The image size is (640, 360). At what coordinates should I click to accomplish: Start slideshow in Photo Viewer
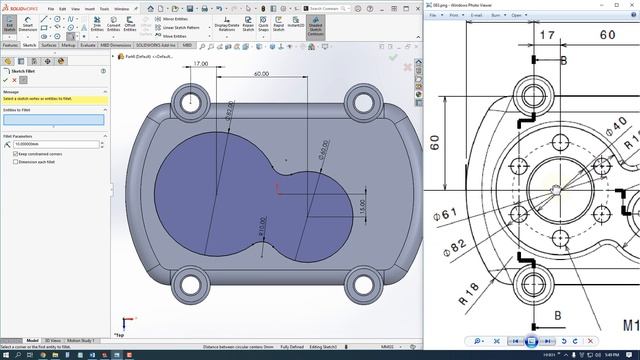pyautogui.click(x=531, y=341)
